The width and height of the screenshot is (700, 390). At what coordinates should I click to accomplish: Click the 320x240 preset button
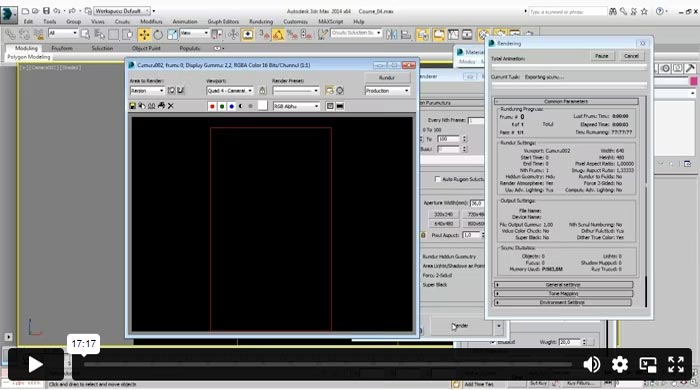click(443, 215)
